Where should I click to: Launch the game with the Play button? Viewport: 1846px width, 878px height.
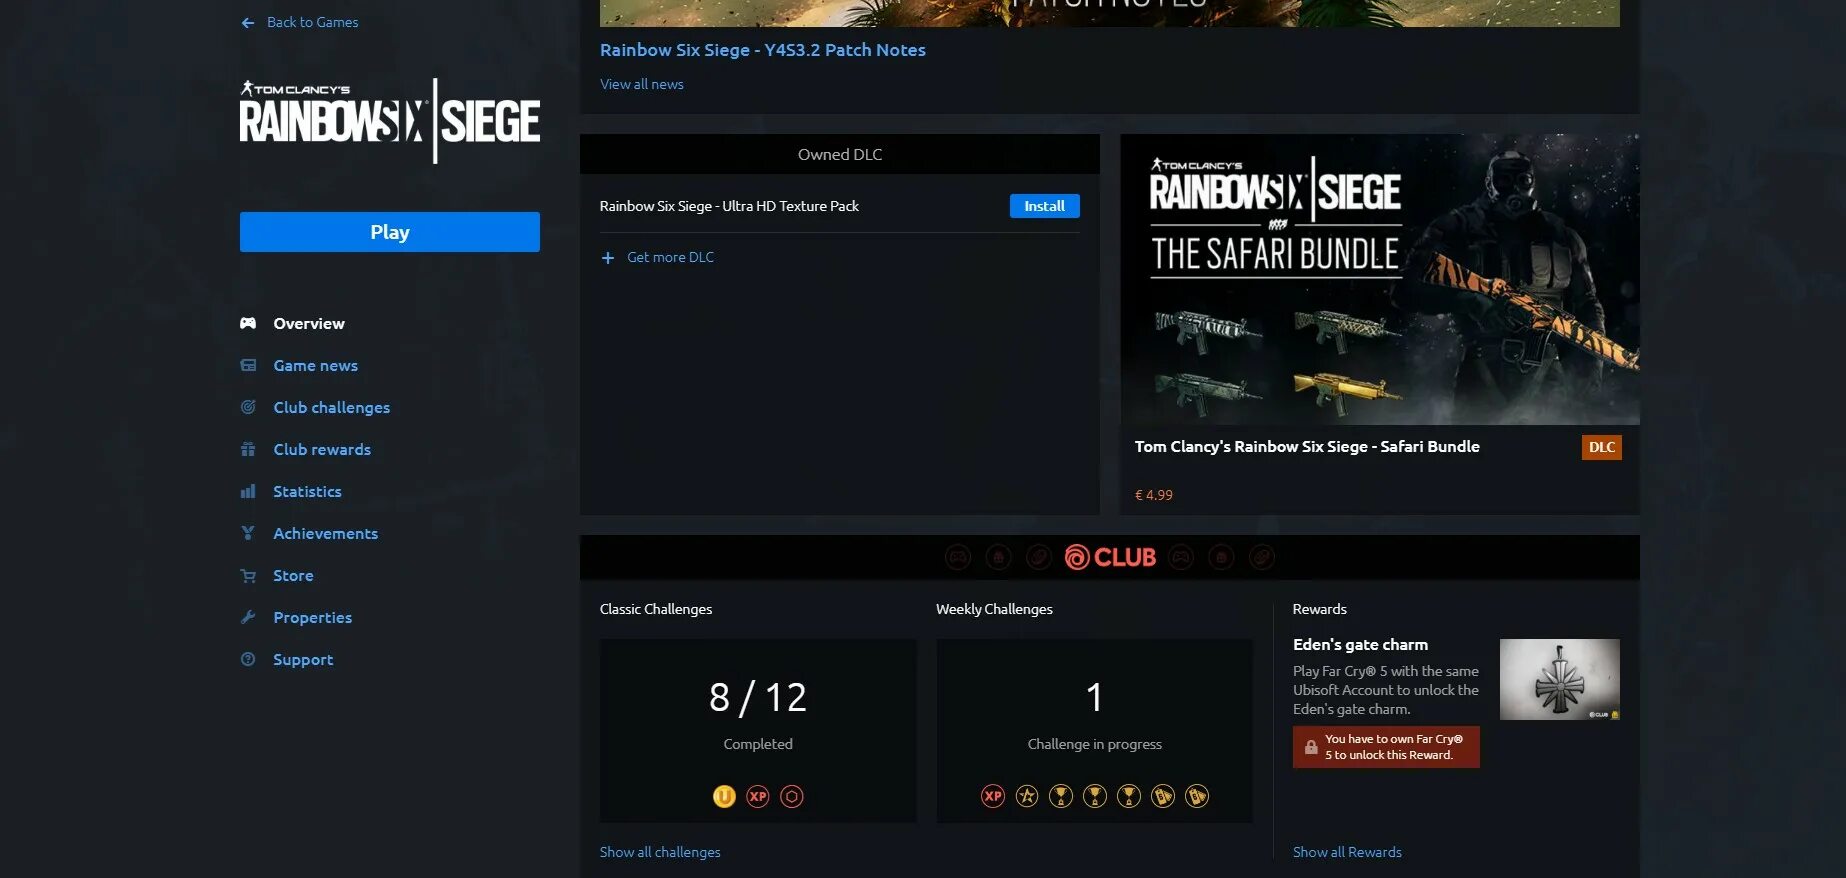pyautogui.click(x=390, y=232)
